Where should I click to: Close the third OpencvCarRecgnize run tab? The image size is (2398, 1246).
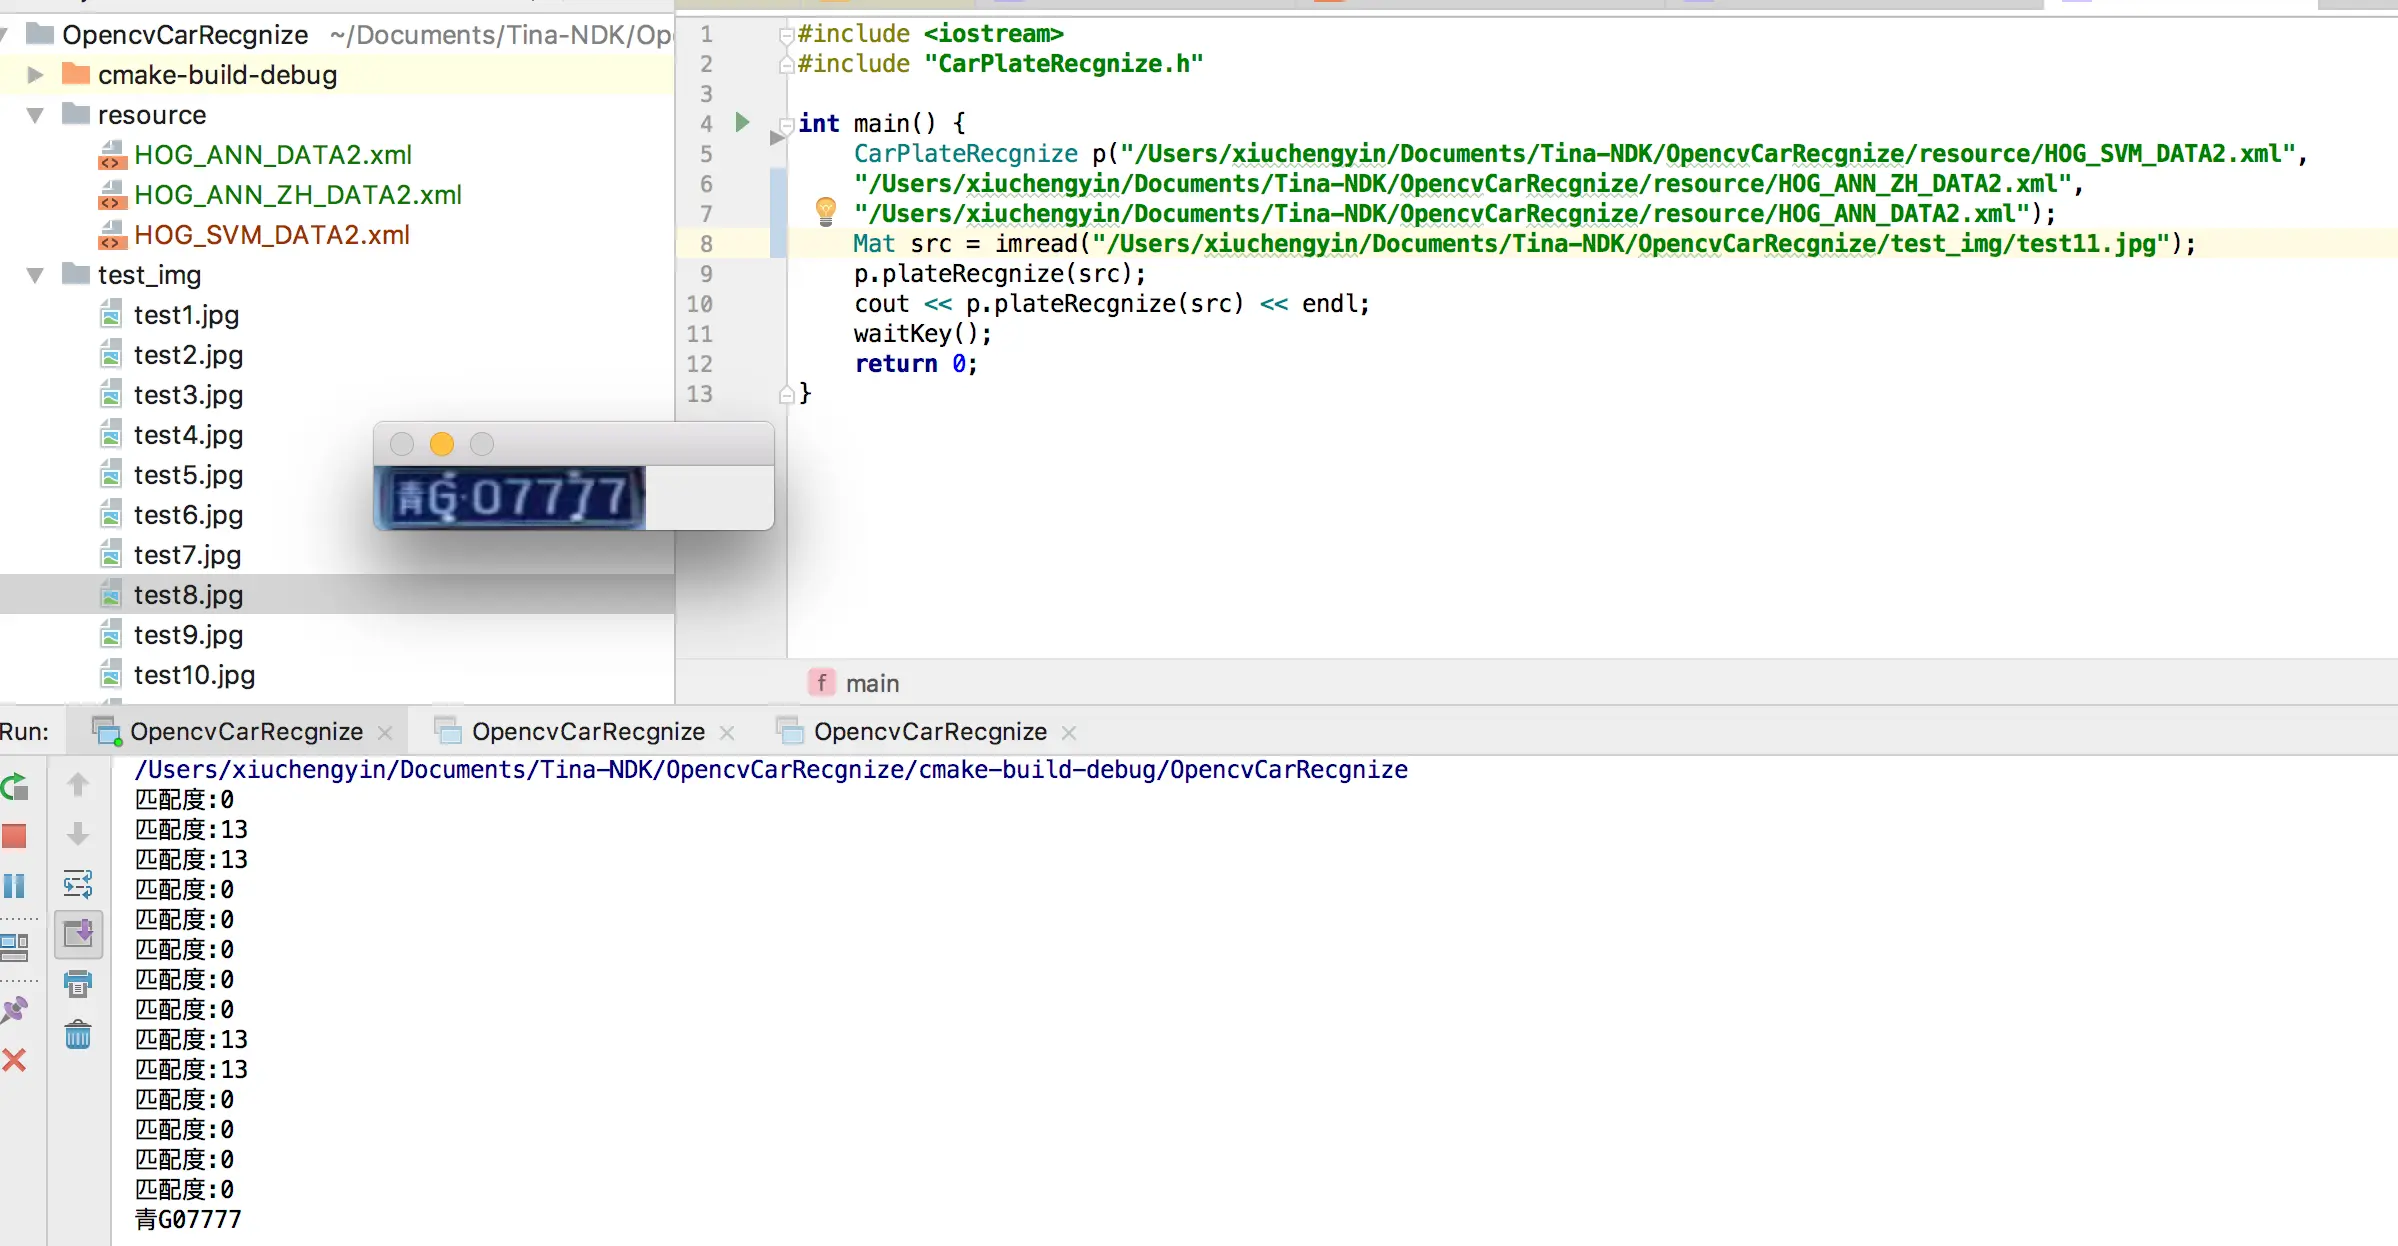point(1069,733)
